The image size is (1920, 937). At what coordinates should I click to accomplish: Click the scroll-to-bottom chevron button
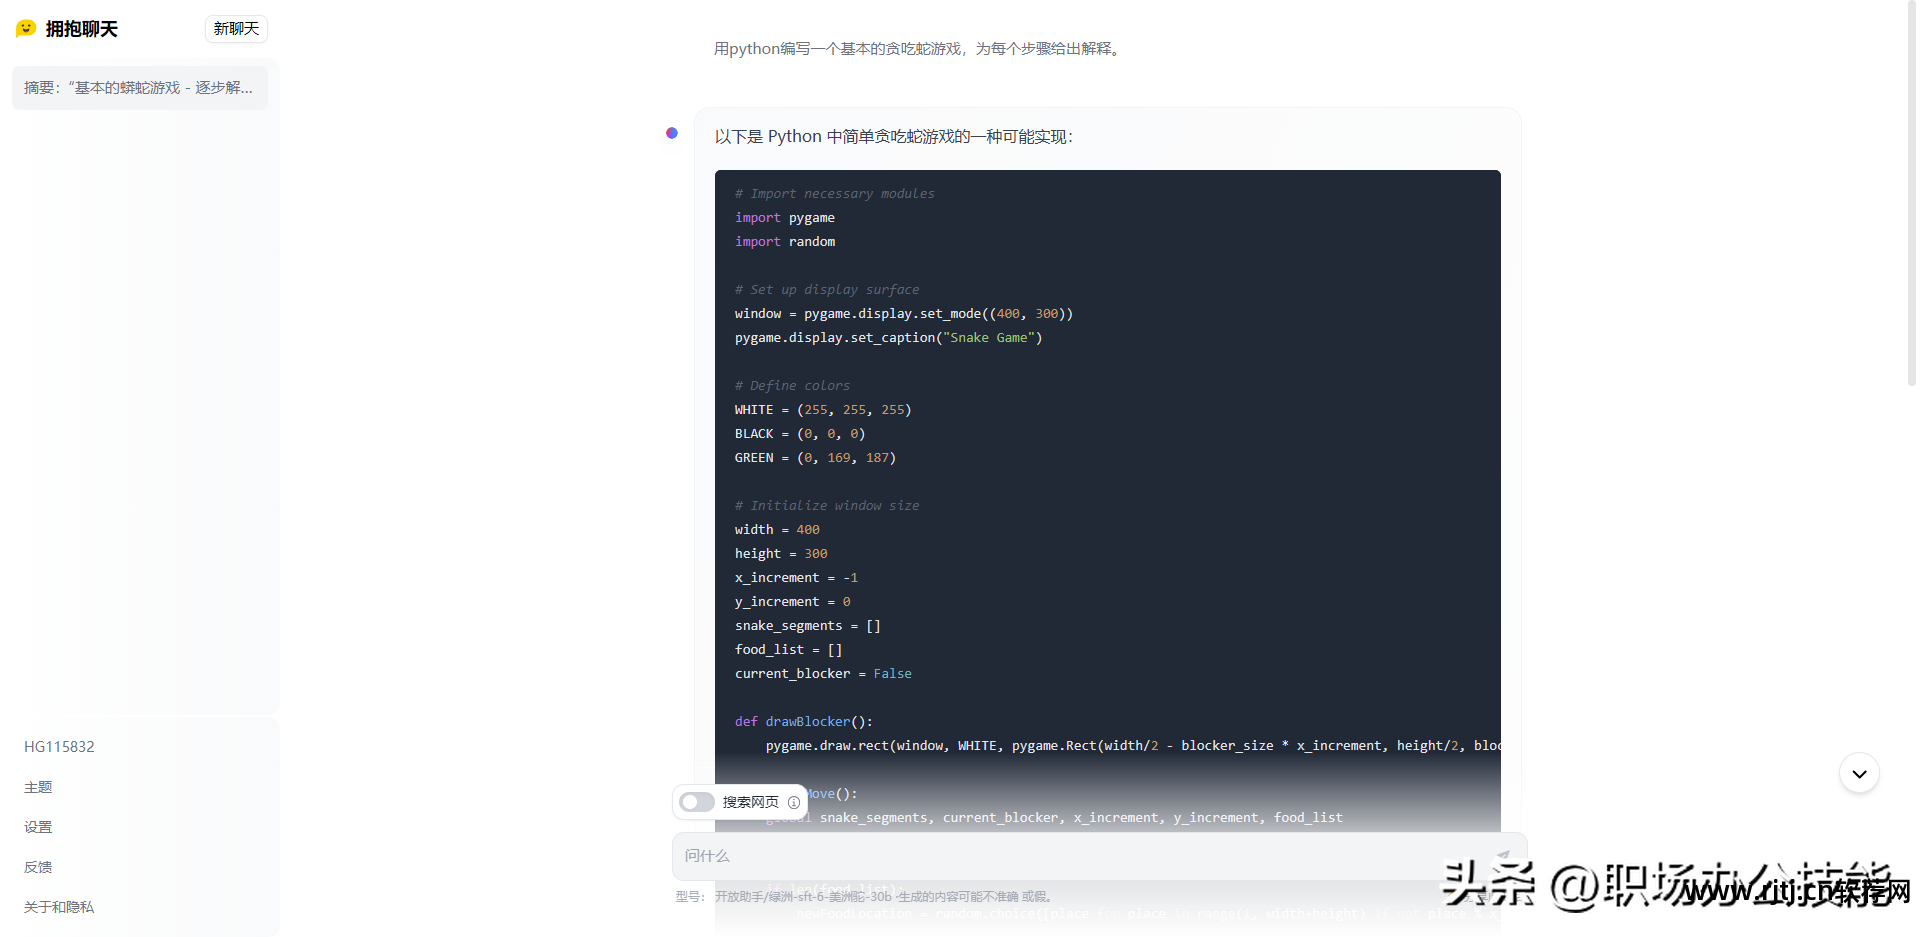(x=1859, y=773)
